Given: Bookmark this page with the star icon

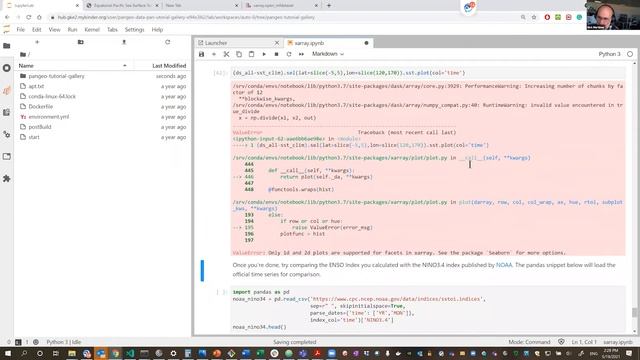Looking at the screenshot, I should [x=533, y=17].
